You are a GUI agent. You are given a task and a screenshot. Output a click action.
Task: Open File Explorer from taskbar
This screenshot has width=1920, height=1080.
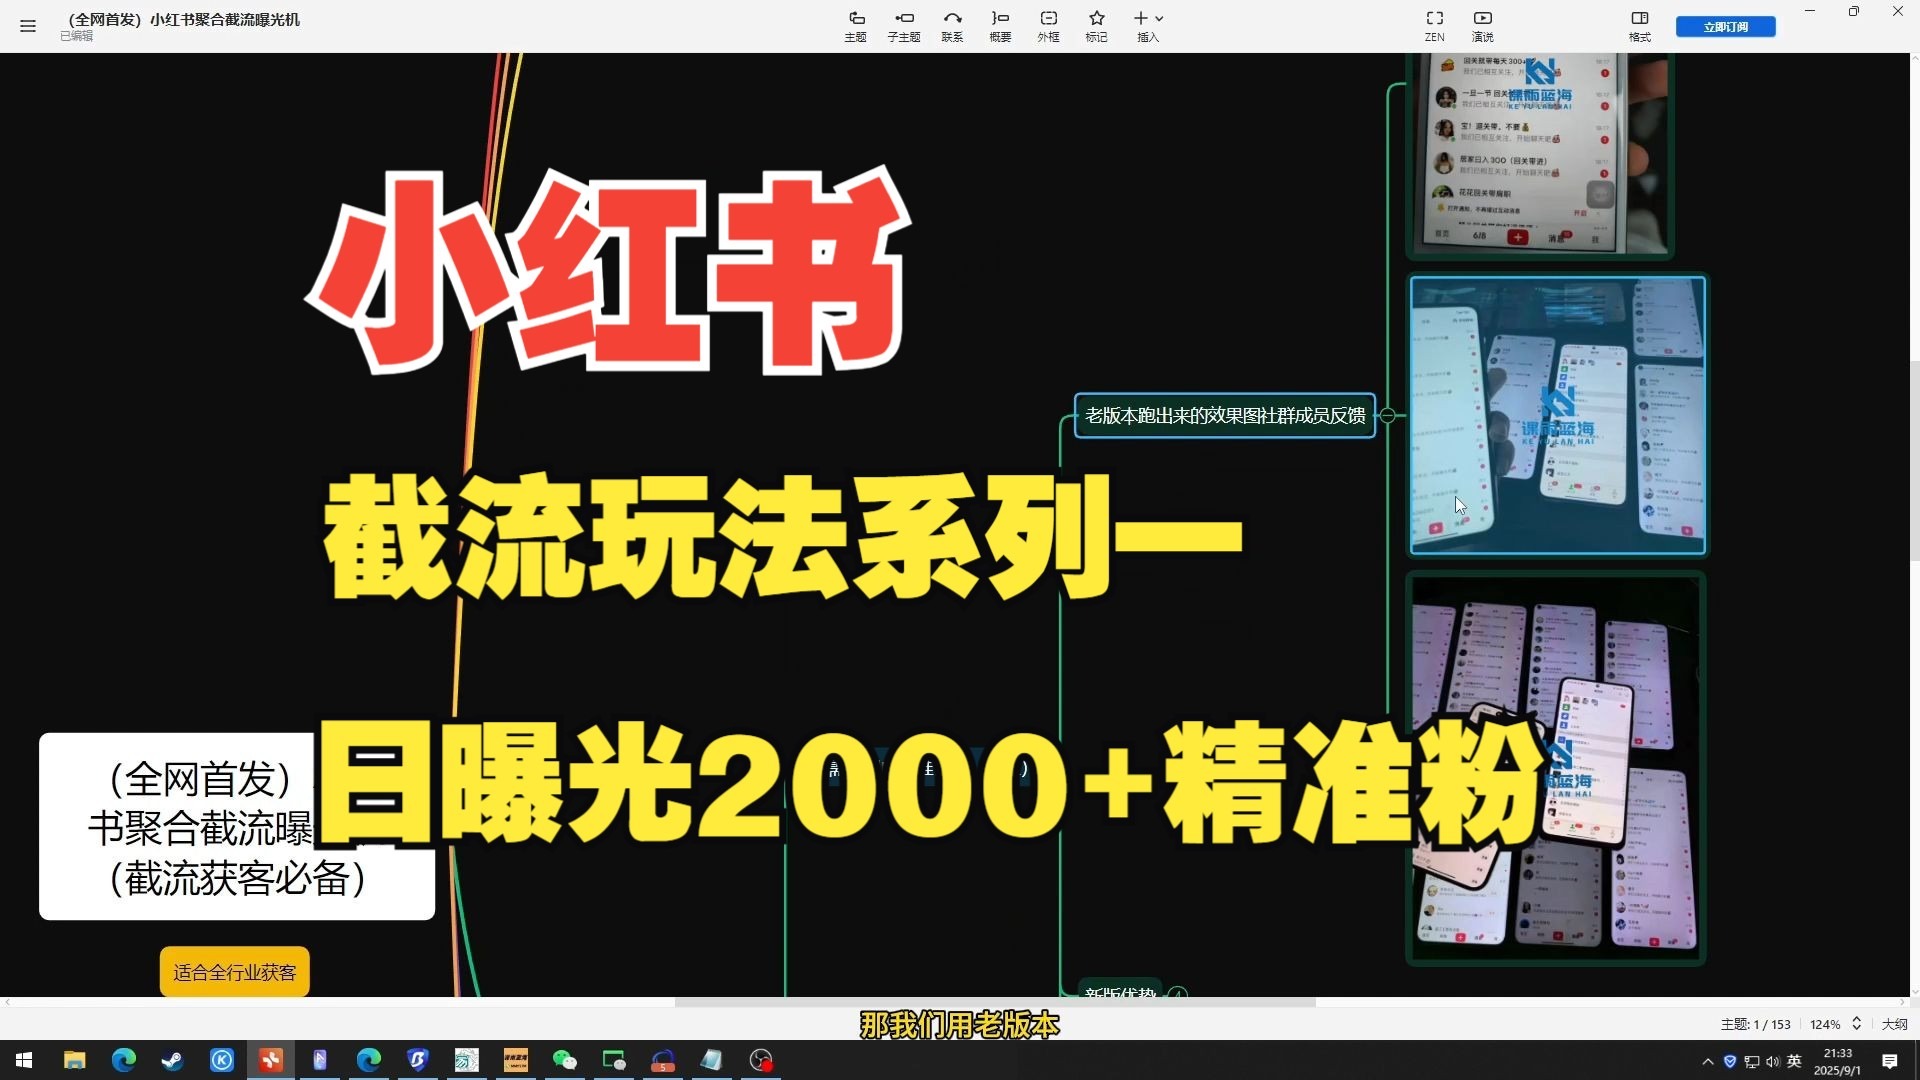(75, 1060)
